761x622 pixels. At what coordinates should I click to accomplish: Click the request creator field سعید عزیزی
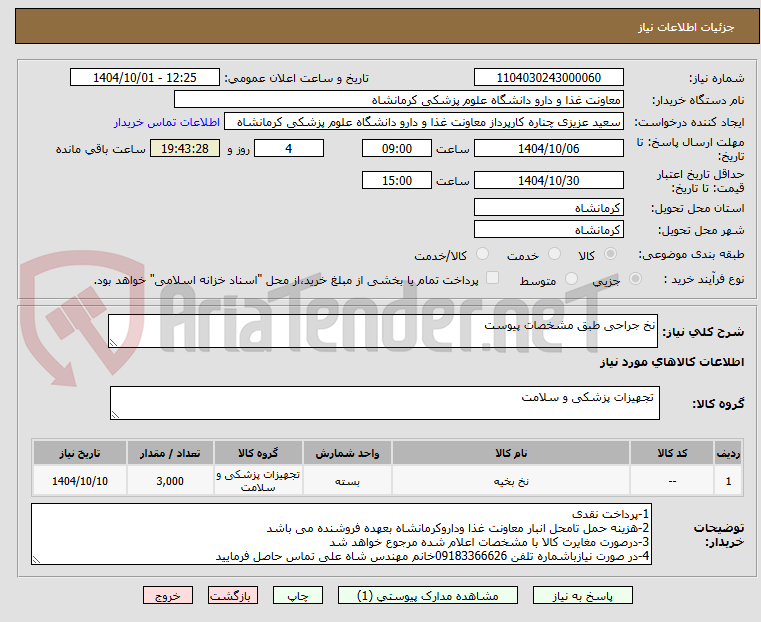(424, 122)
